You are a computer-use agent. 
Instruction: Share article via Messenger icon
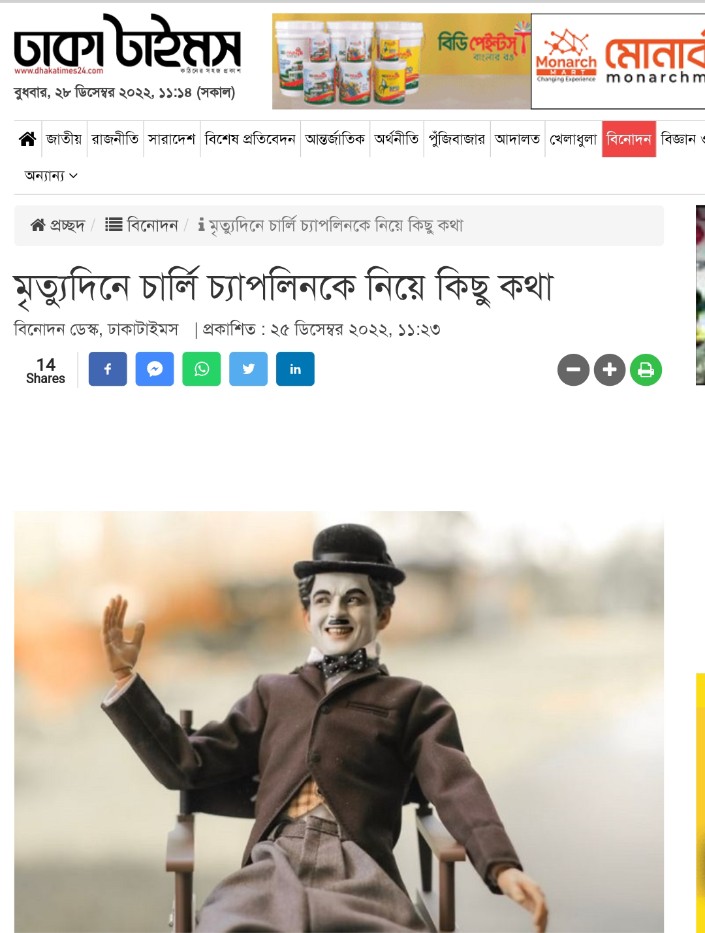155,369
